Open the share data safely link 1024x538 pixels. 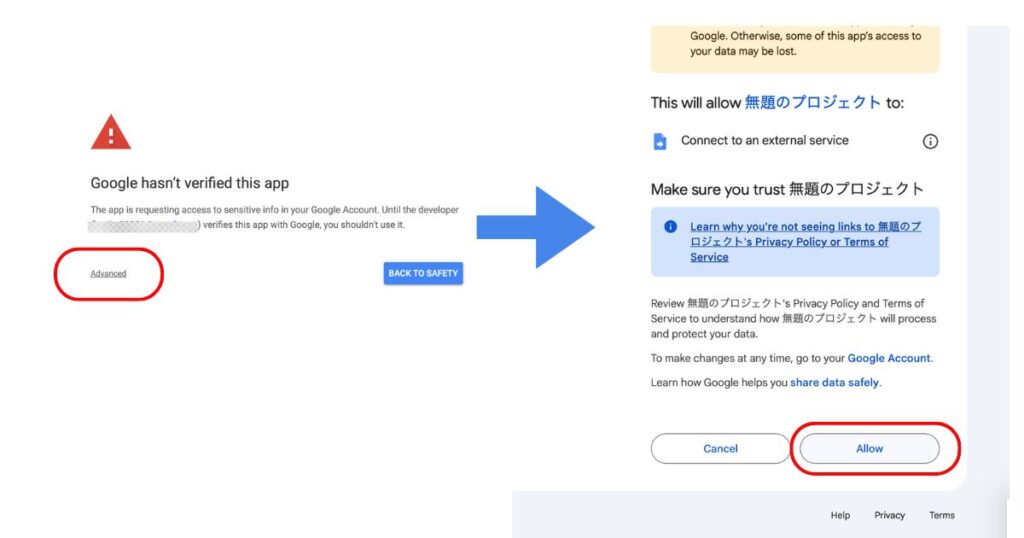coord(835,383)
